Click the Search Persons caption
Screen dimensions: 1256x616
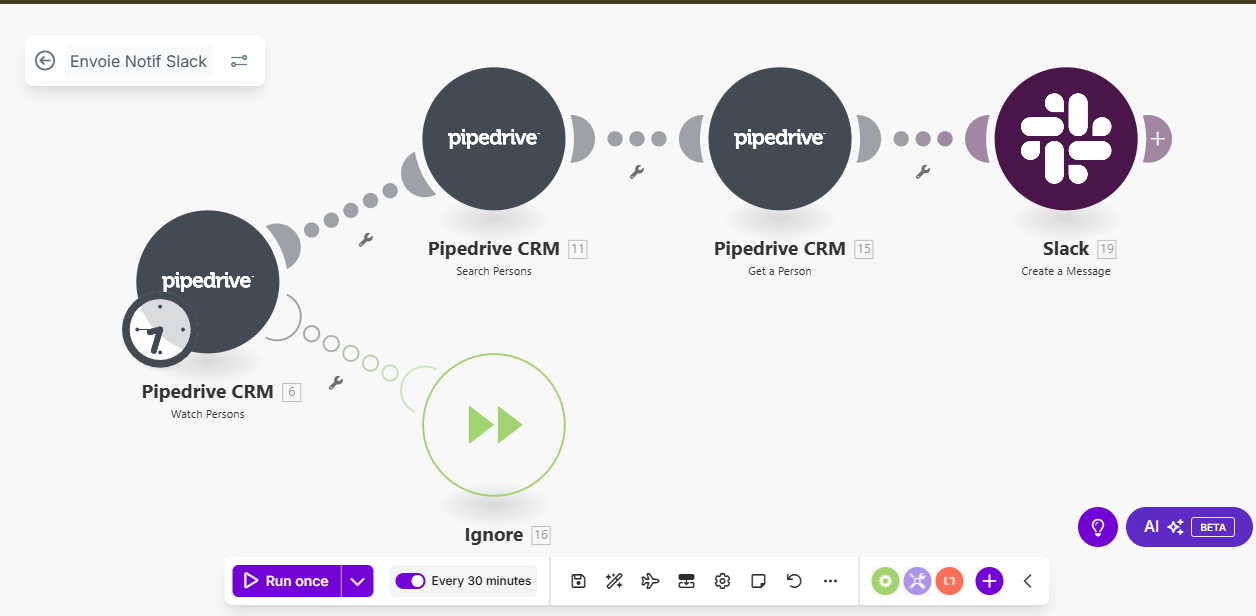tap(494, 271)
